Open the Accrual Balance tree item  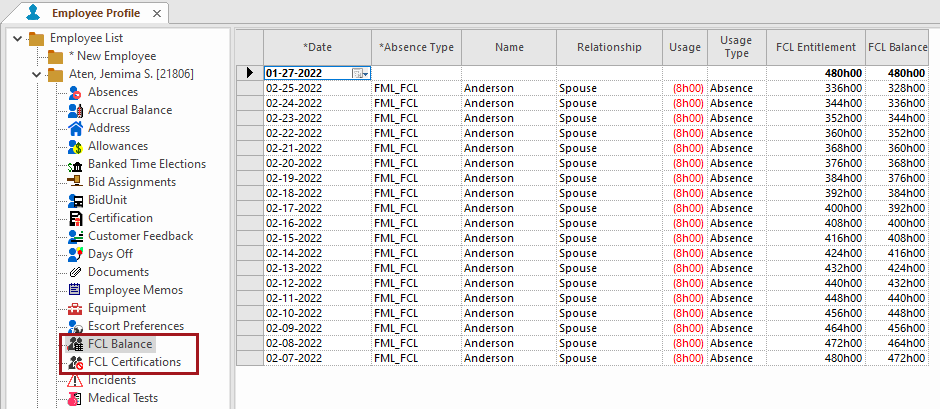pyautogui.click(x=130, y=110)
